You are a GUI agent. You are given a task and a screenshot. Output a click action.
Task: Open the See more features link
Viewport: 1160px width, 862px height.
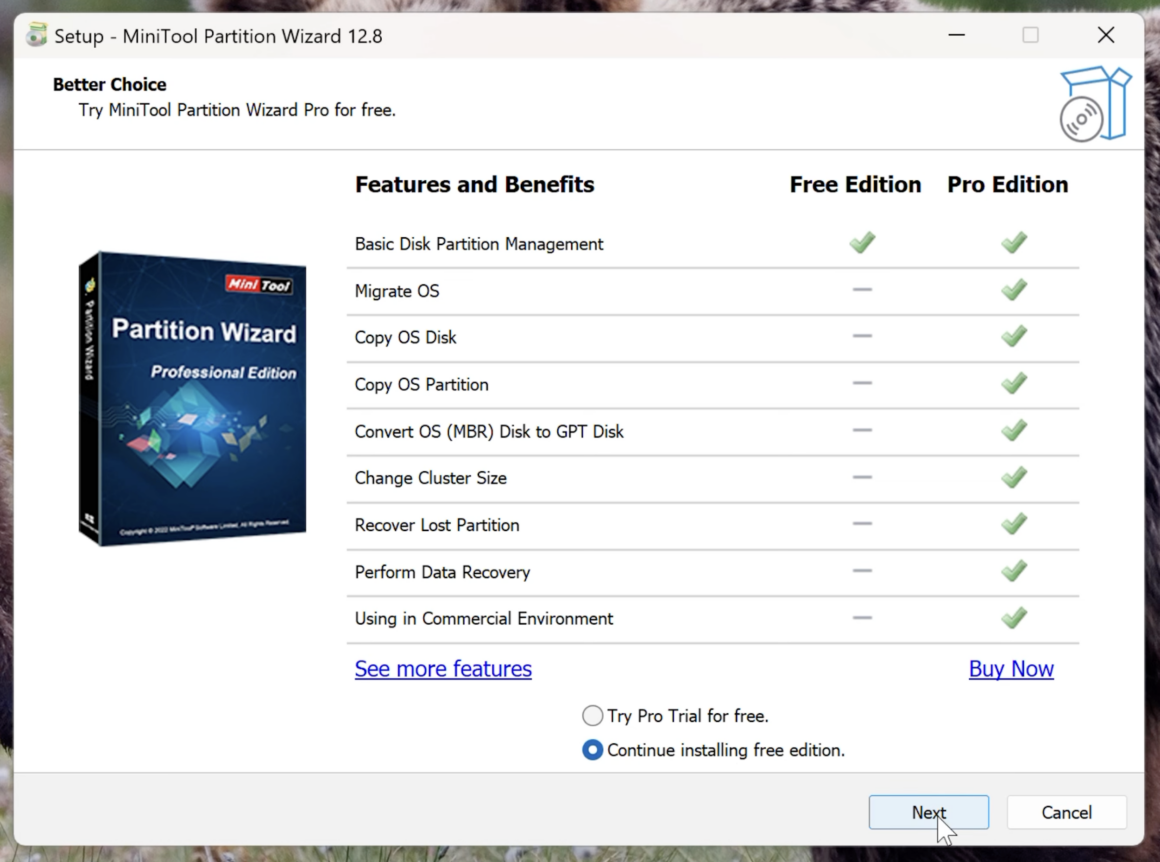click(443, 669)
